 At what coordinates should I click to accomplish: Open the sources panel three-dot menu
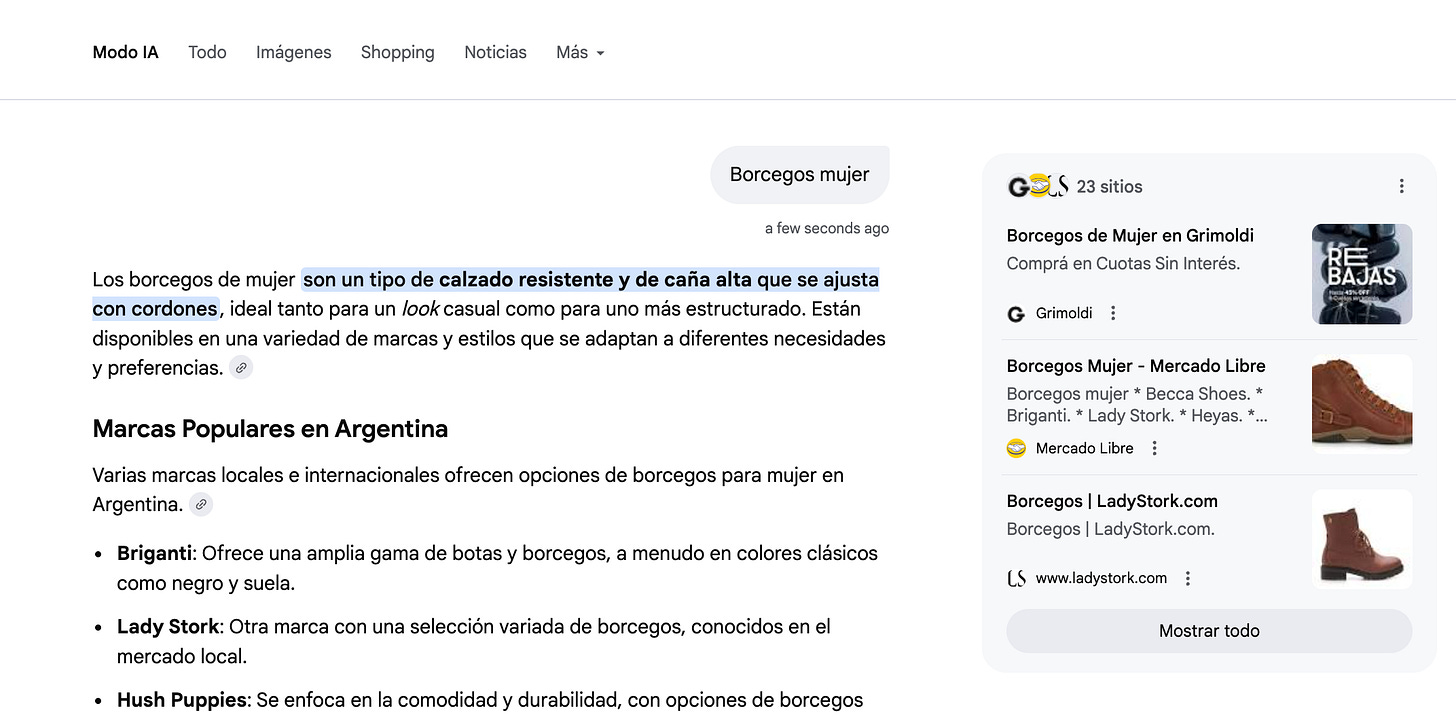pos(1401,186)
